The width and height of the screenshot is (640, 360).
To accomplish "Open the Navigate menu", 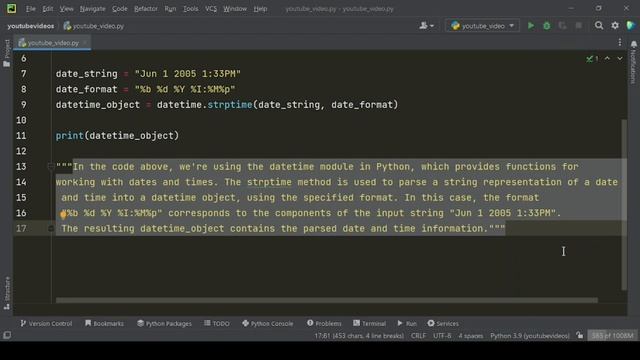I will click(x=92, y=9).
